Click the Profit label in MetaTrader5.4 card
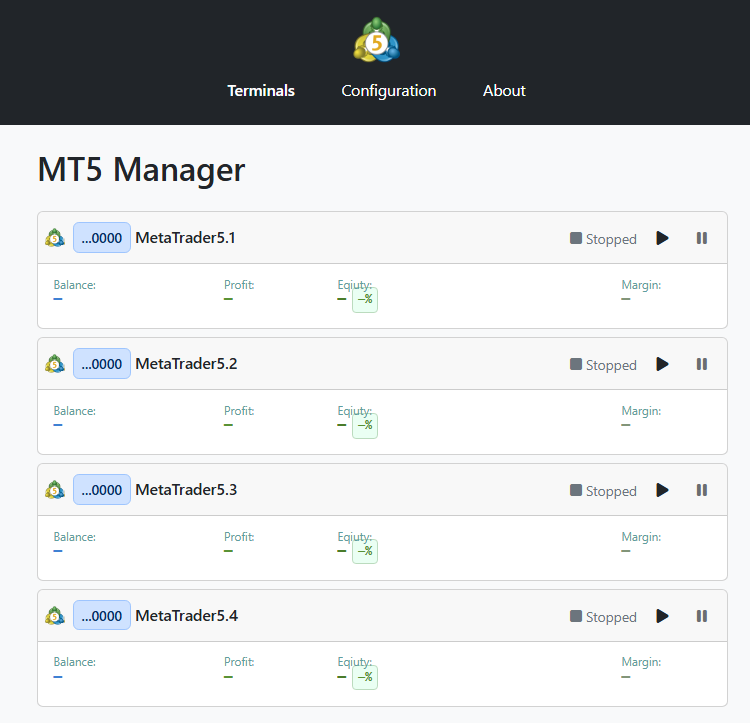This screenshot has height=723, width=750. (239, 662)
